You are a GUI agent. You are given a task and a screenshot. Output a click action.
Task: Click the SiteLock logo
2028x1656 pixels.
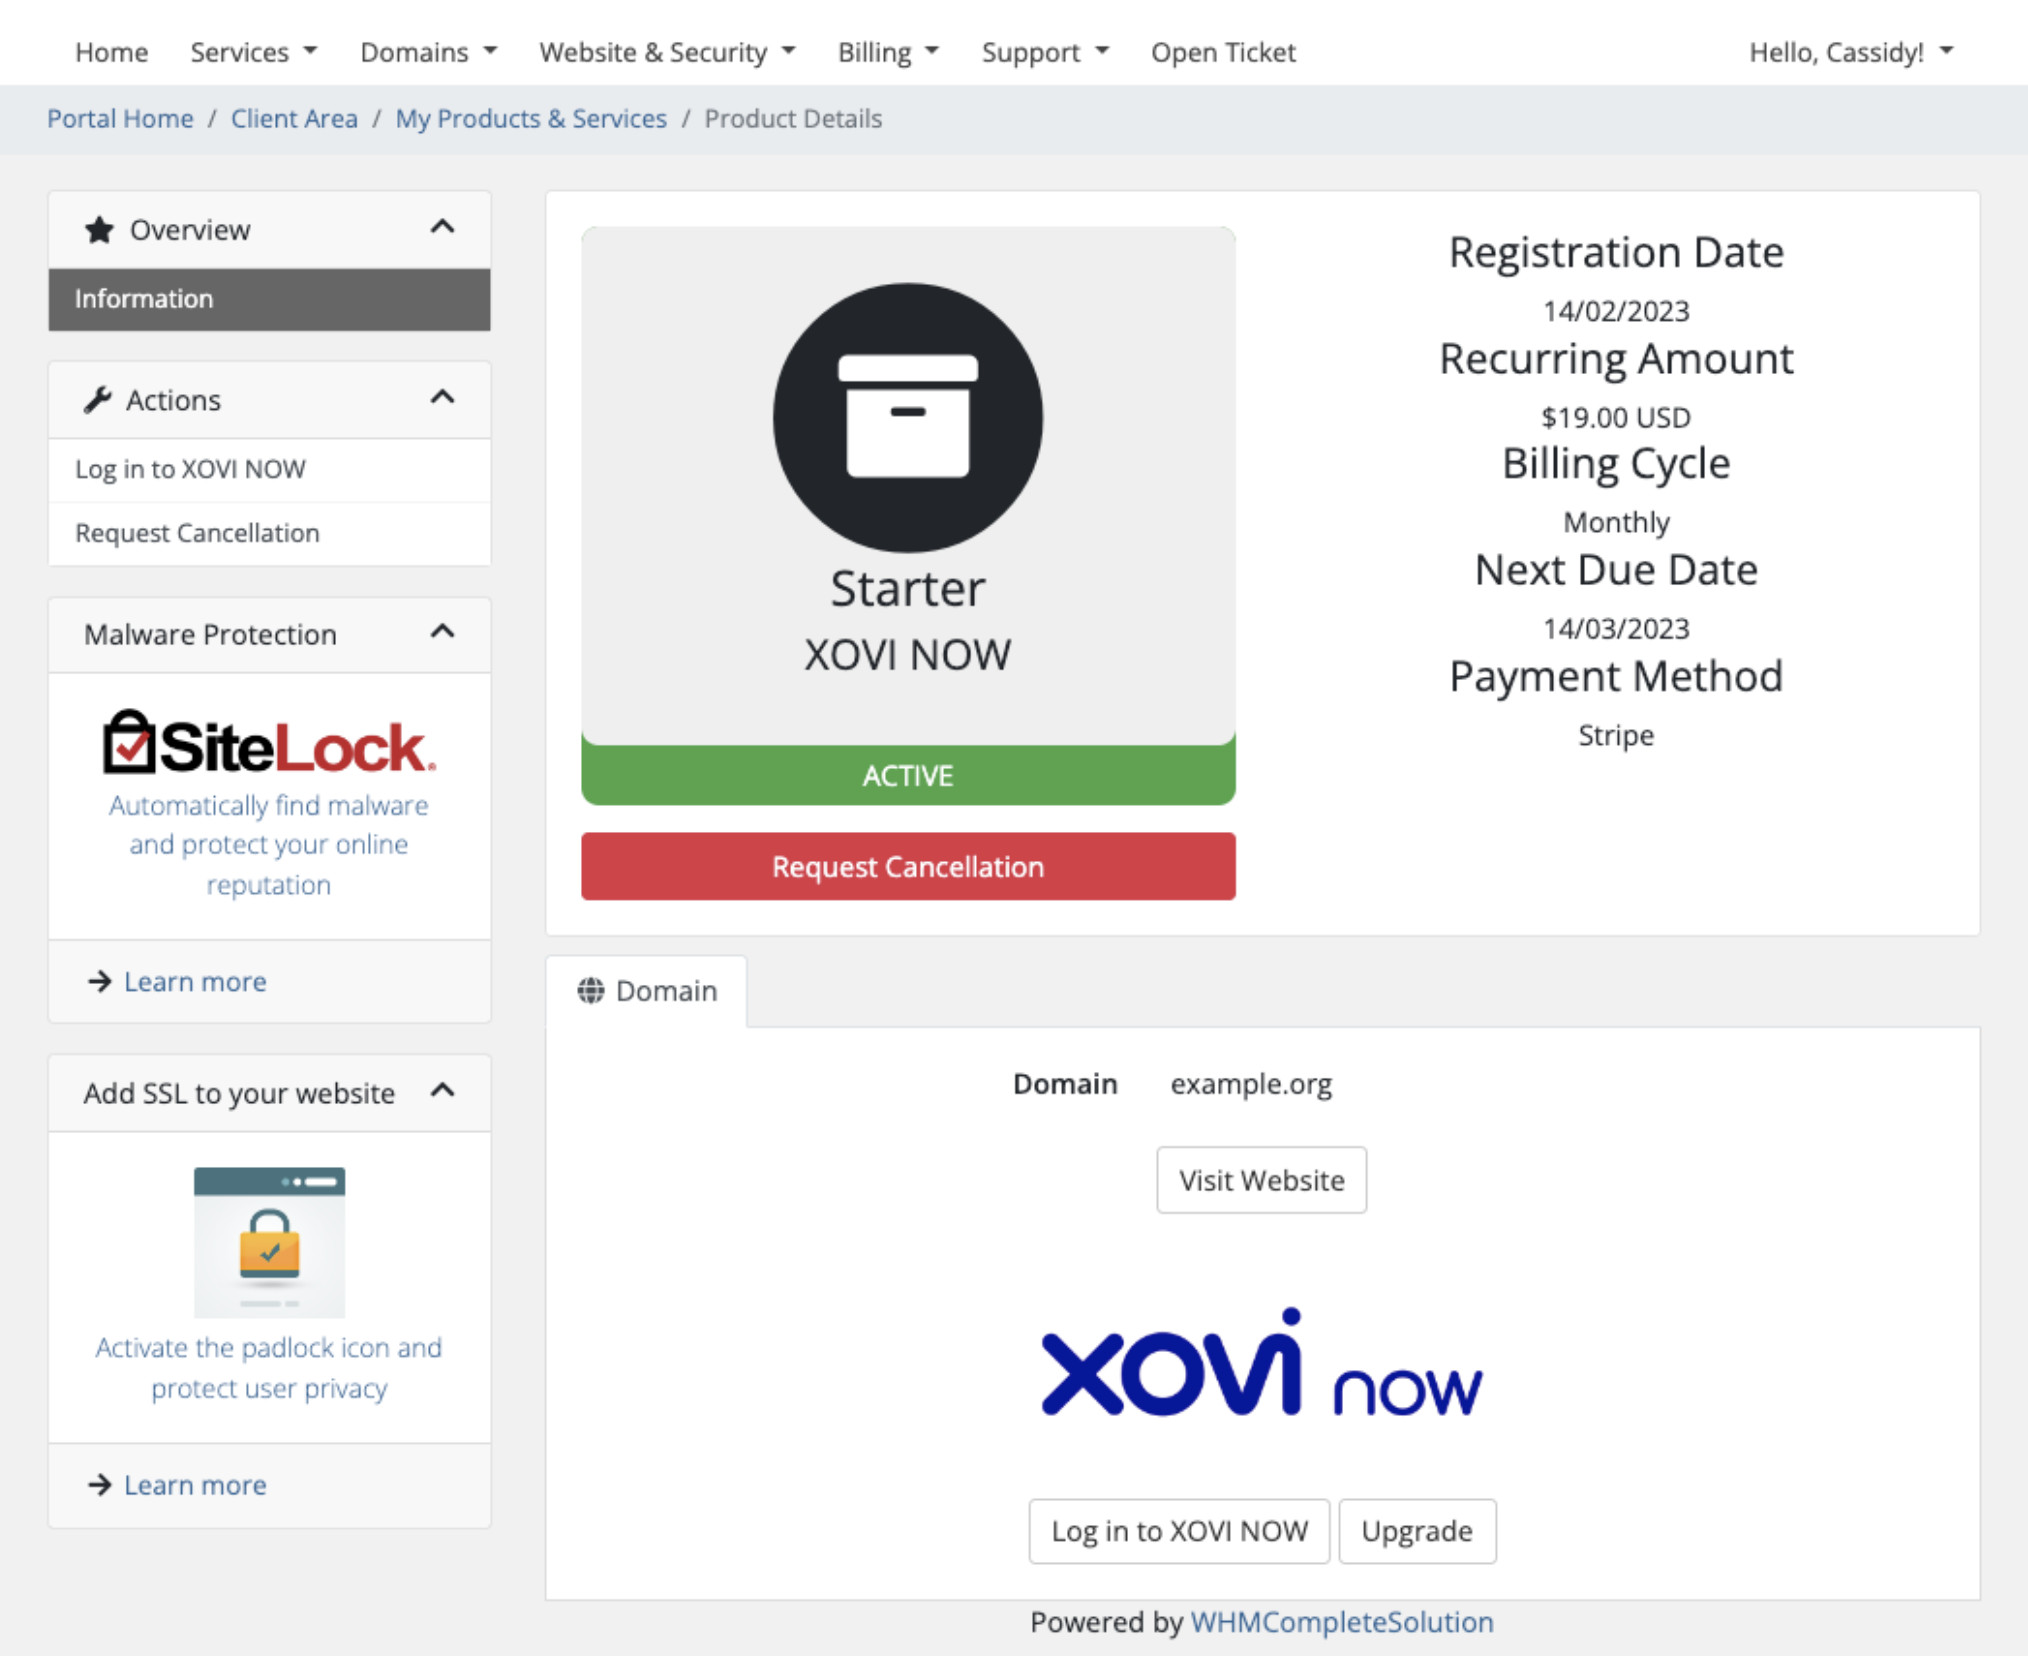pos(269,743)
